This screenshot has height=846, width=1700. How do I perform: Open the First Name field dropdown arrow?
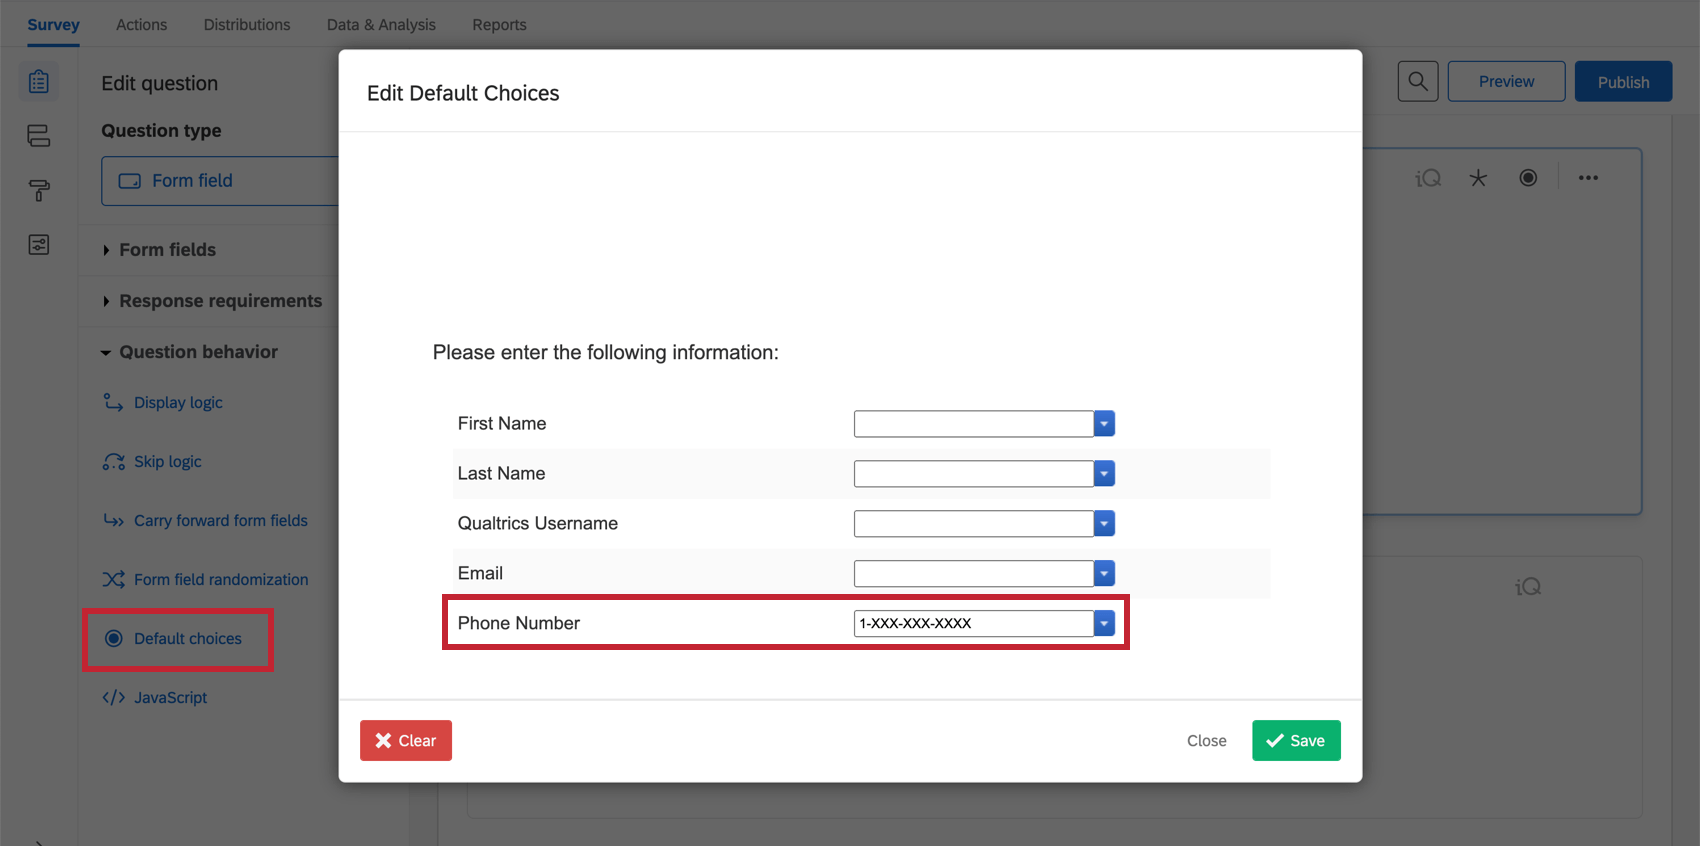click(1104, 424)
